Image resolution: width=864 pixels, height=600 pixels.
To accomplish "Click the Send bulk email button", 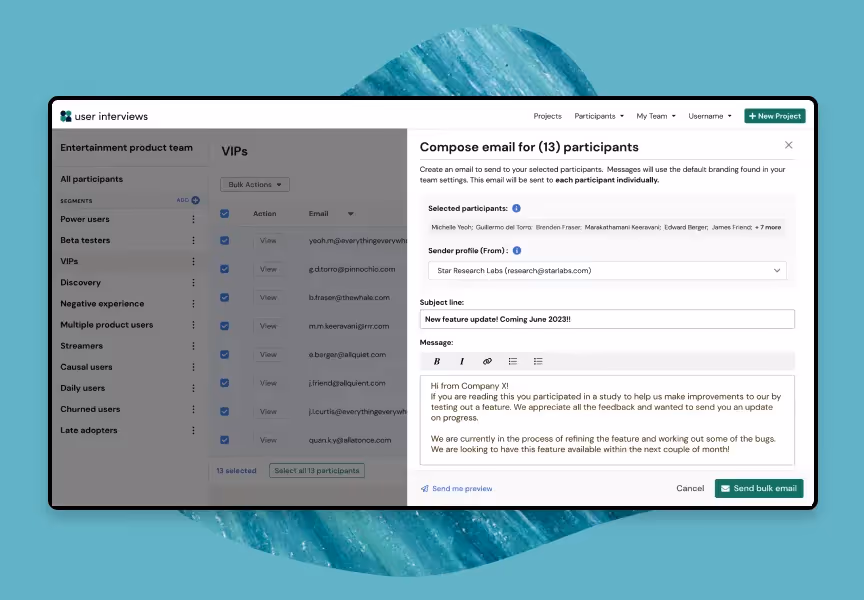I will click(759, 488).
